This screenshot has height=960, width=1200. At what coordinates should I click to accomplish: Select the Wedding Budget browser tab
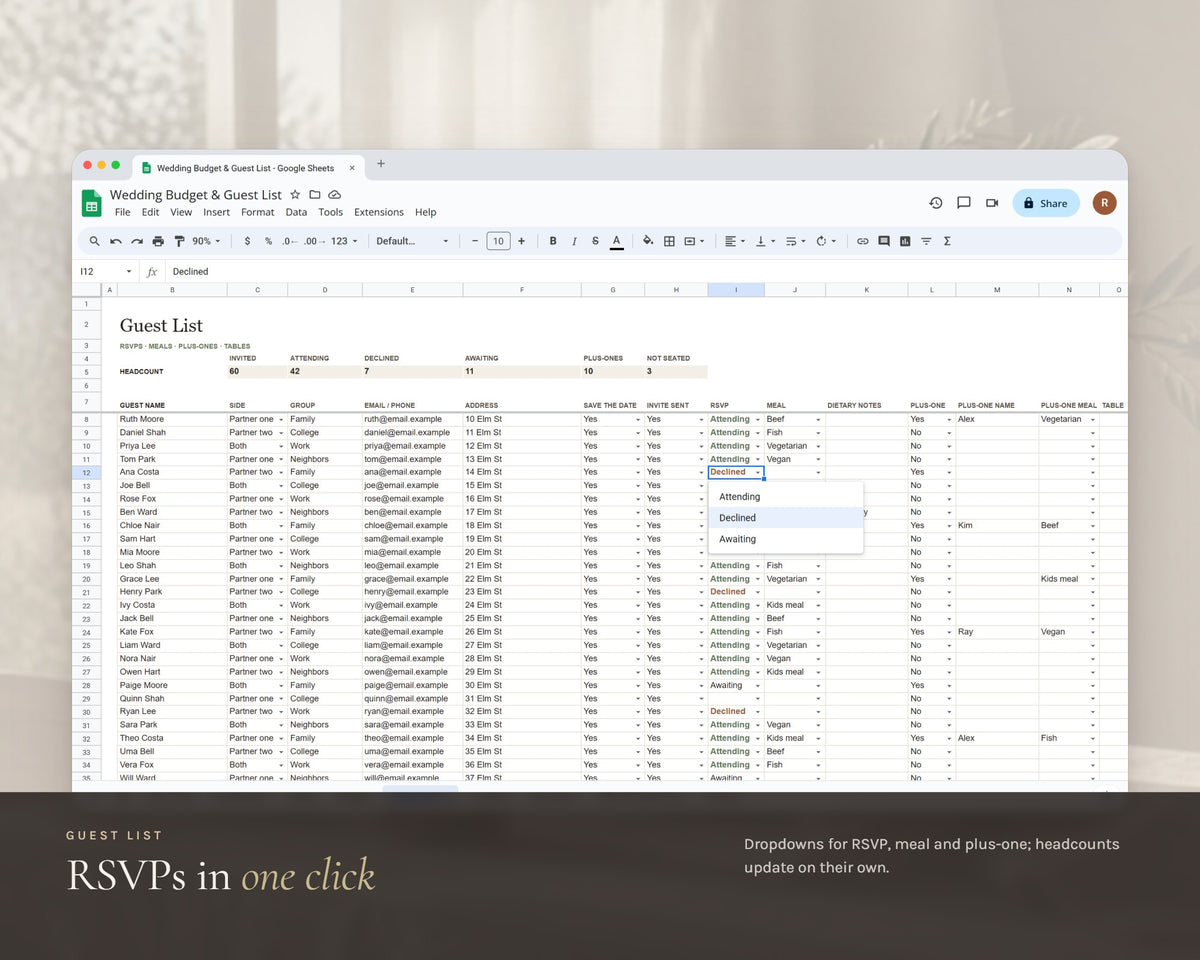247,168
